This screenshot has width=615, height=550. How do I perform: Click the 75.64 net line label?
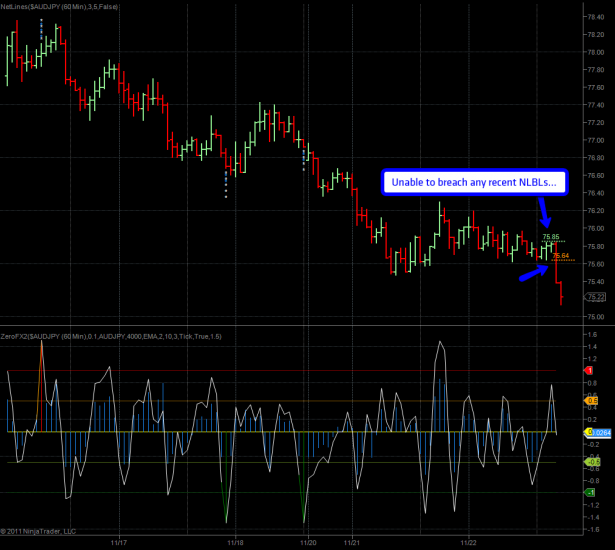click(x=560, y=256)
